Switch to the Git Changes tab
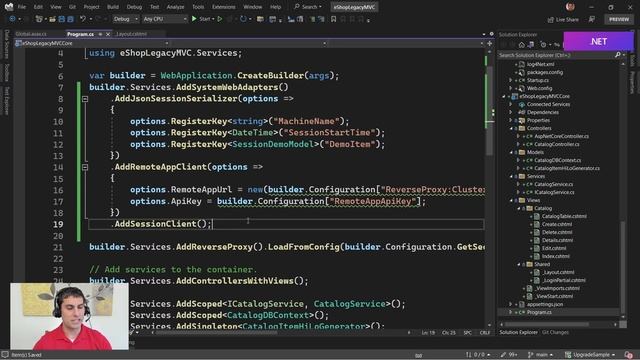The height and width of the screenshot is (360, 640). (x=555, y=332)
